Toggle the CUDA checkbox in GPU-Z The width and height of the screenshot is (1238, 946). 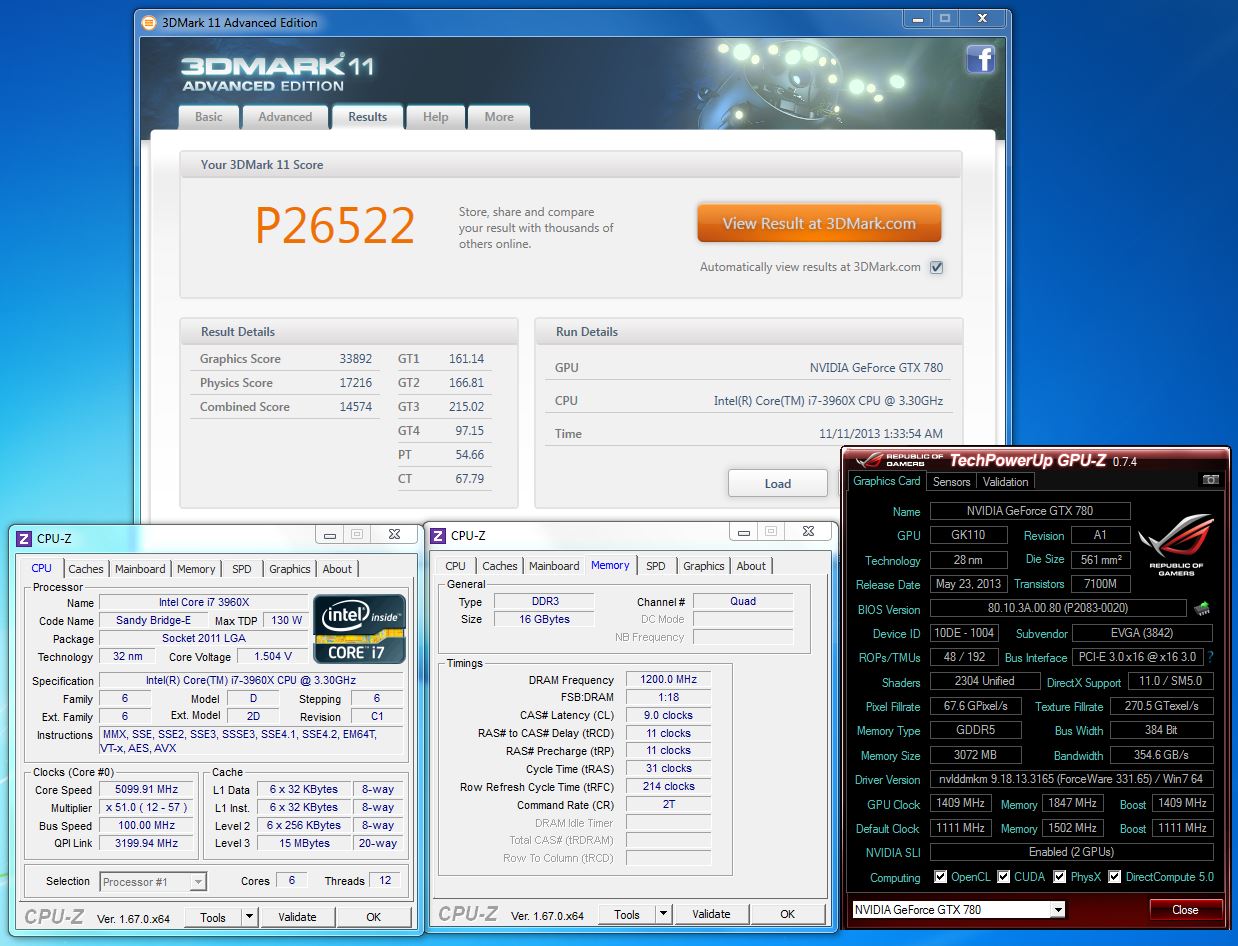[1003, 877]
